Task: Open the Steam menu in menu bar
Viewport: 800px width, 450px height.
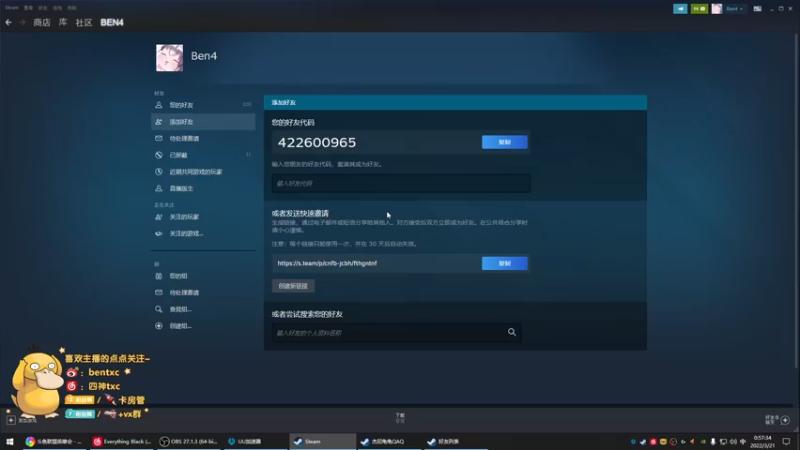Action: 12,8
